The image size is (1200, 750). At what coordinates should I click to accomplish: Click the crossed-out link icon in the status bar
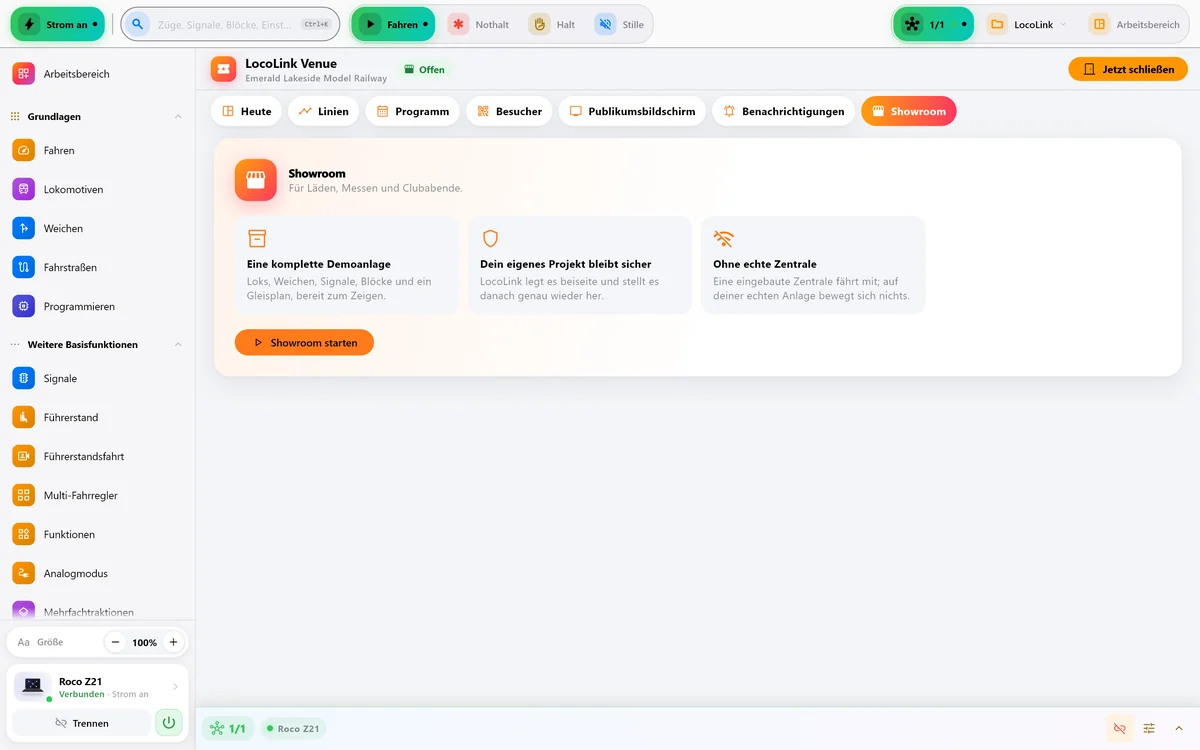point(1119,728)
